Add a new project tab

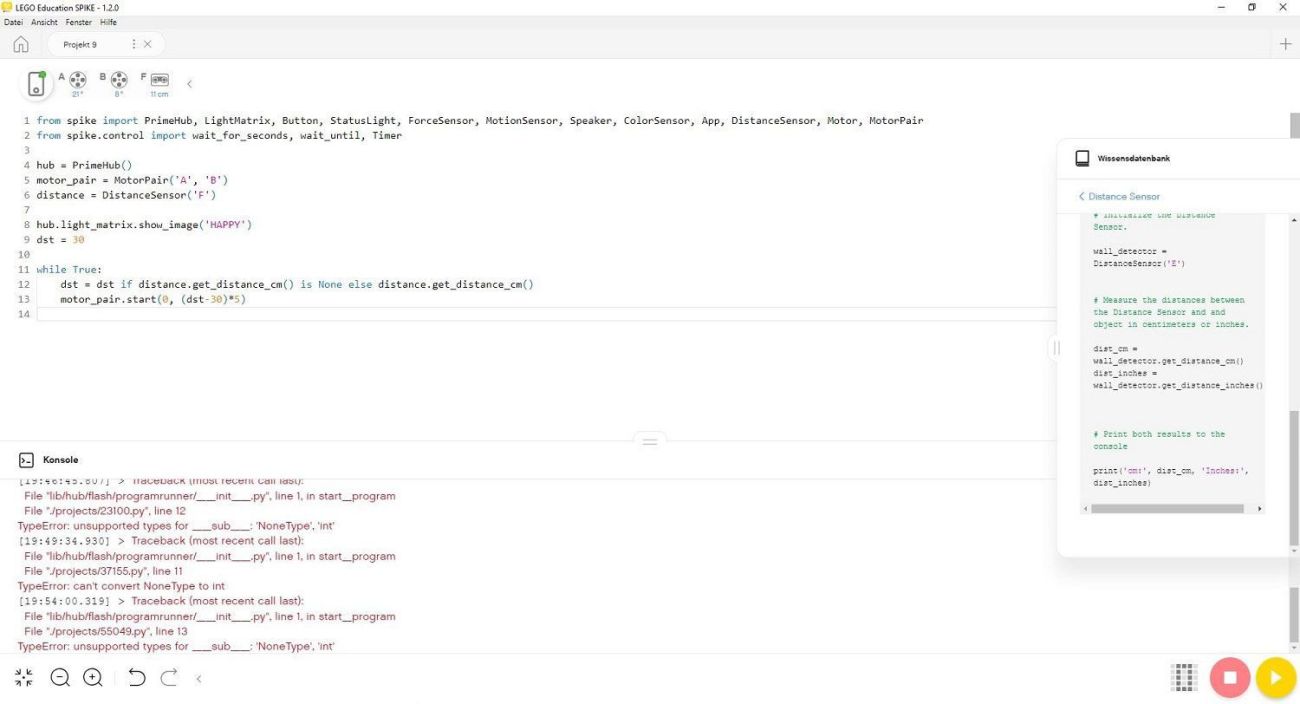point(1286,44)
